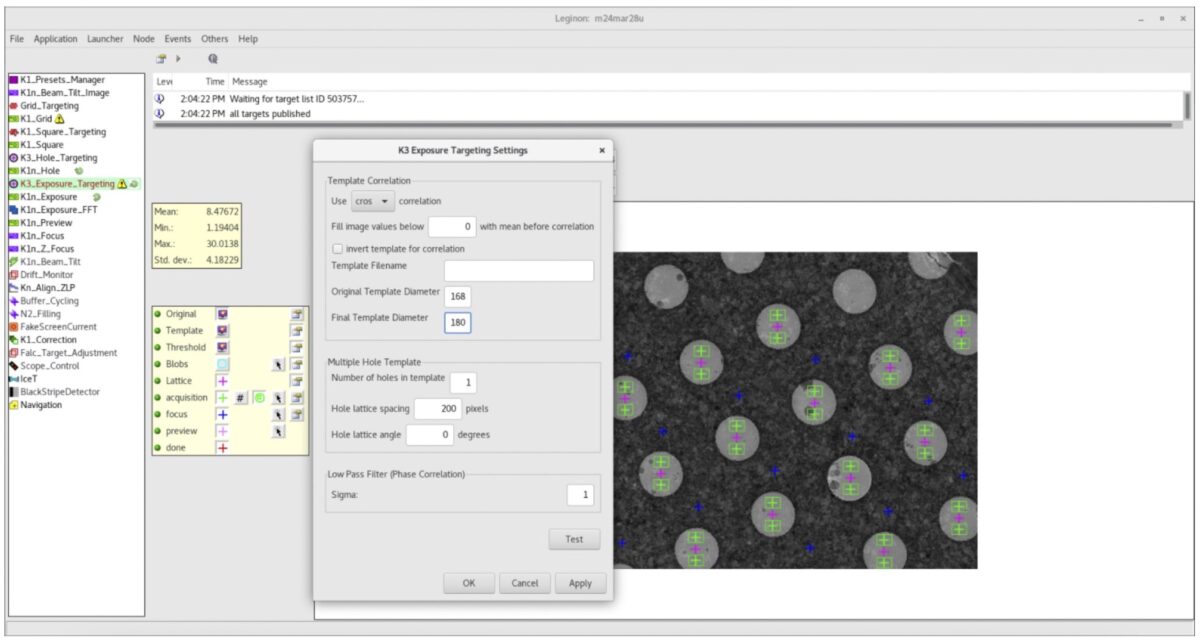Click the Apply button
Screen dimensions: 1200x642
click(x=580, y=583)
